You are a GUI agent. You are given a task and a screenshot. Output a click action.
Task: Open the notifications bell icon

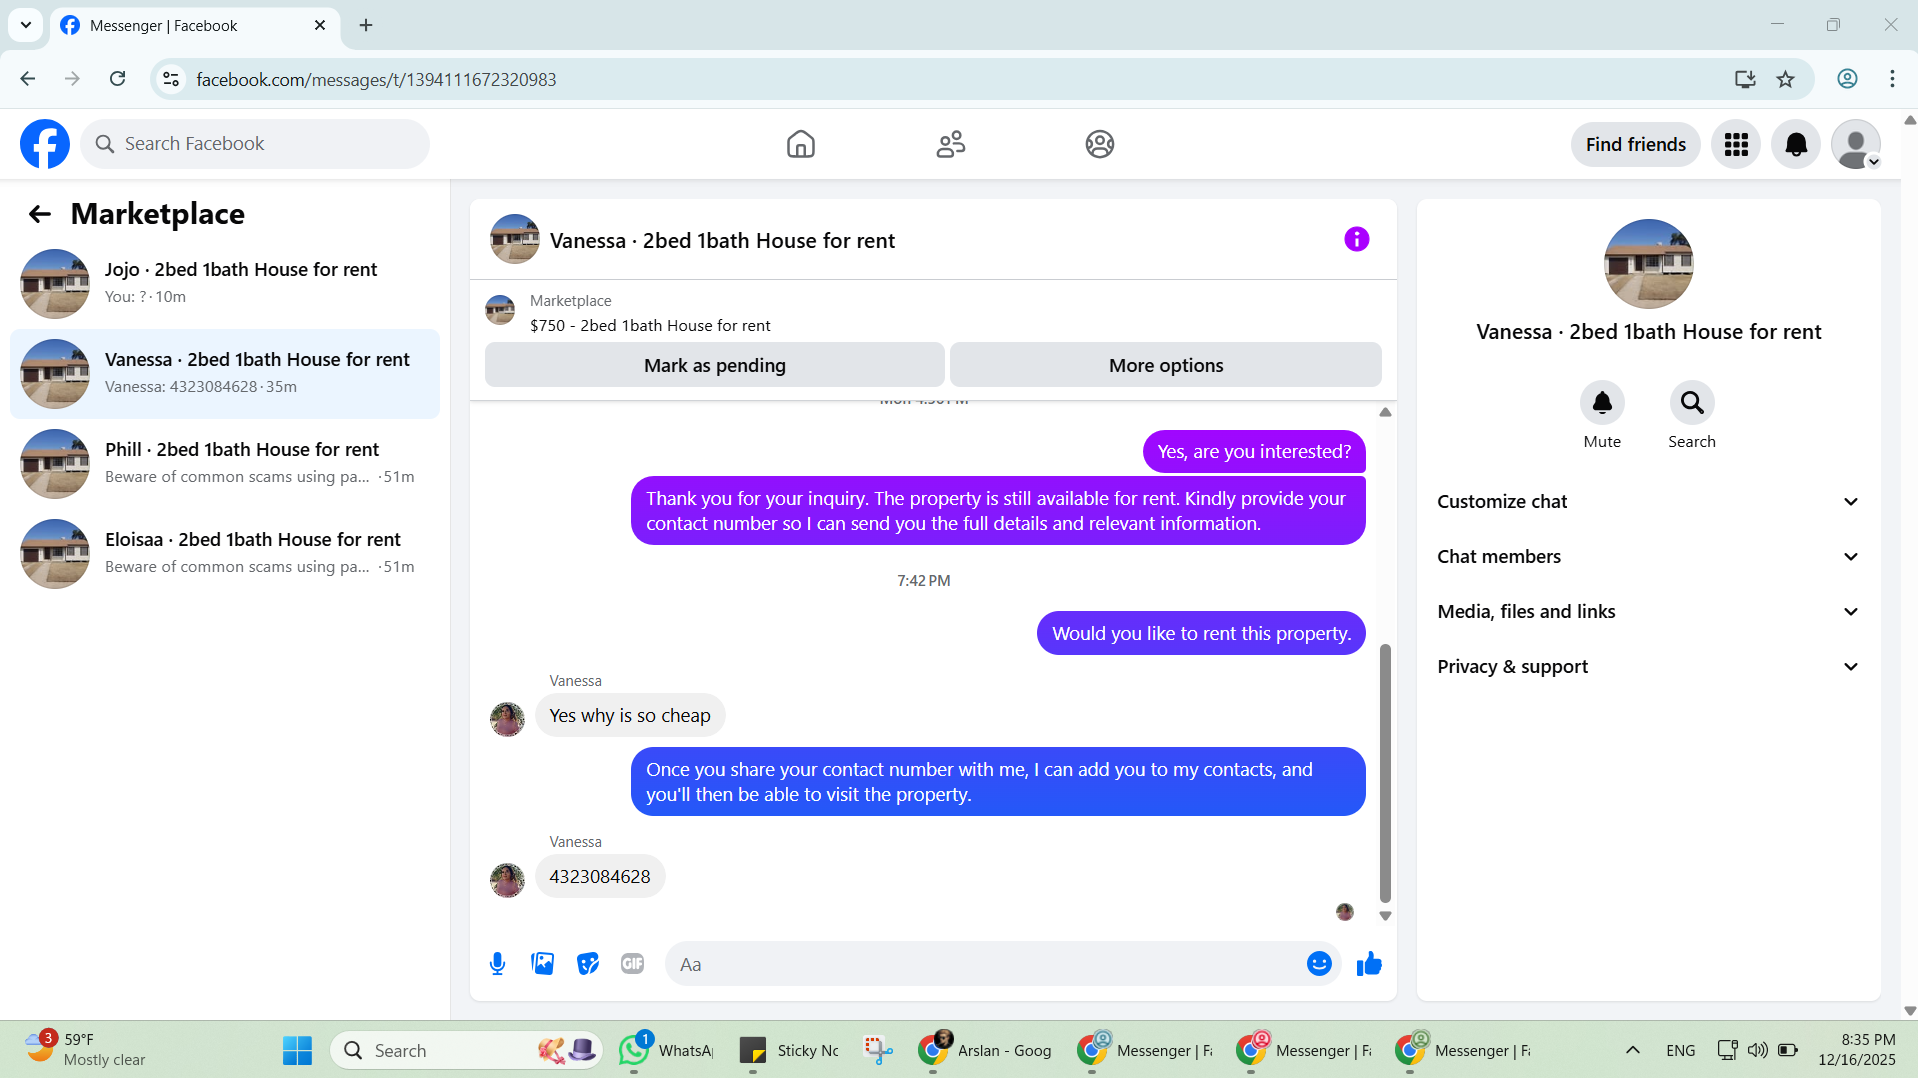[x=1796, y=144]
